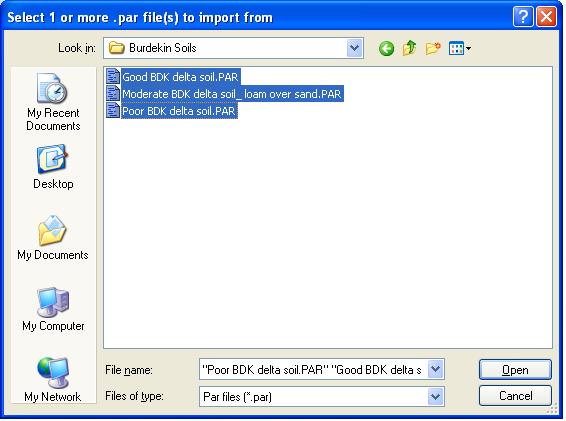Cancel the file import dialog
This screenshot has width=566, height=421.
point(515,396)
